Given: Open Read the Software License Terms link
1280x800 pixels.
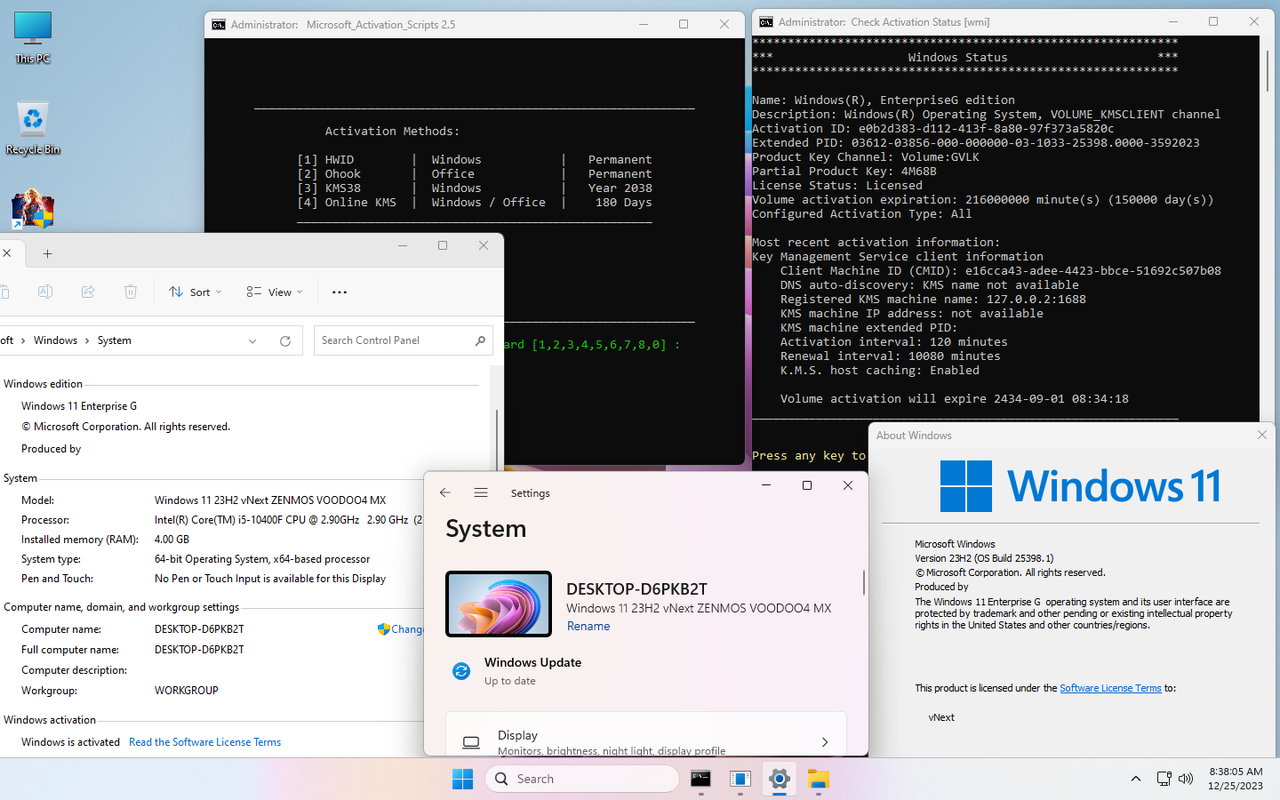Looking at the screenshot, I should 205,742.
